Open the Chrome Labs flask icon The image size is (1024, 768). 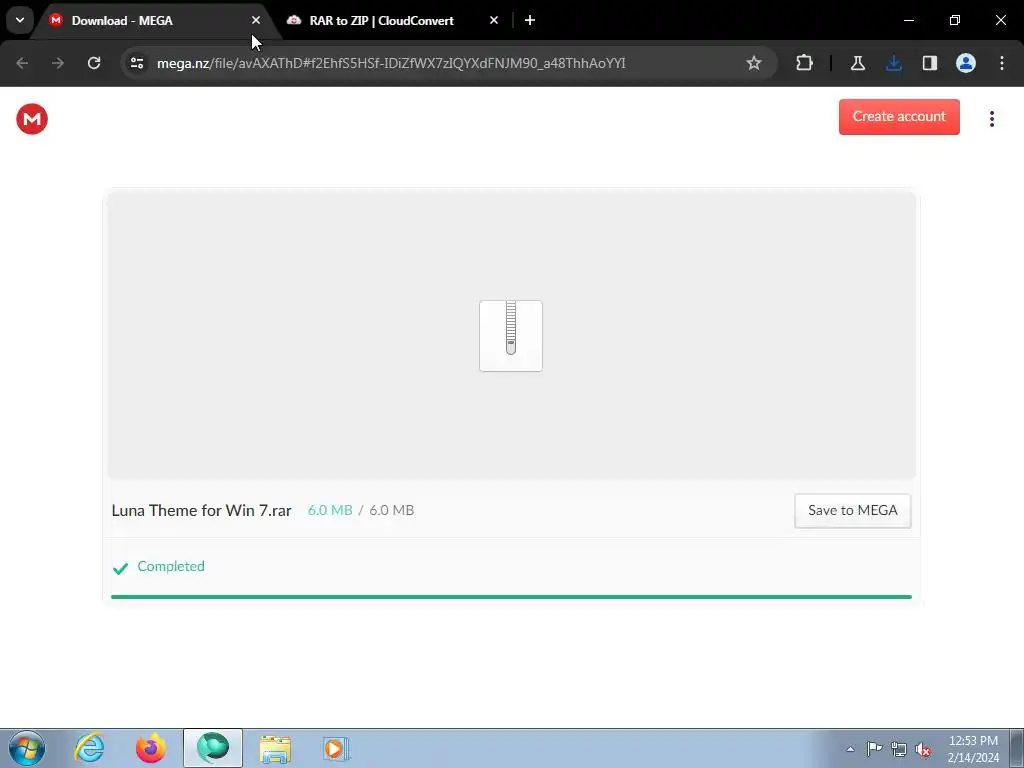pos(857,63)
